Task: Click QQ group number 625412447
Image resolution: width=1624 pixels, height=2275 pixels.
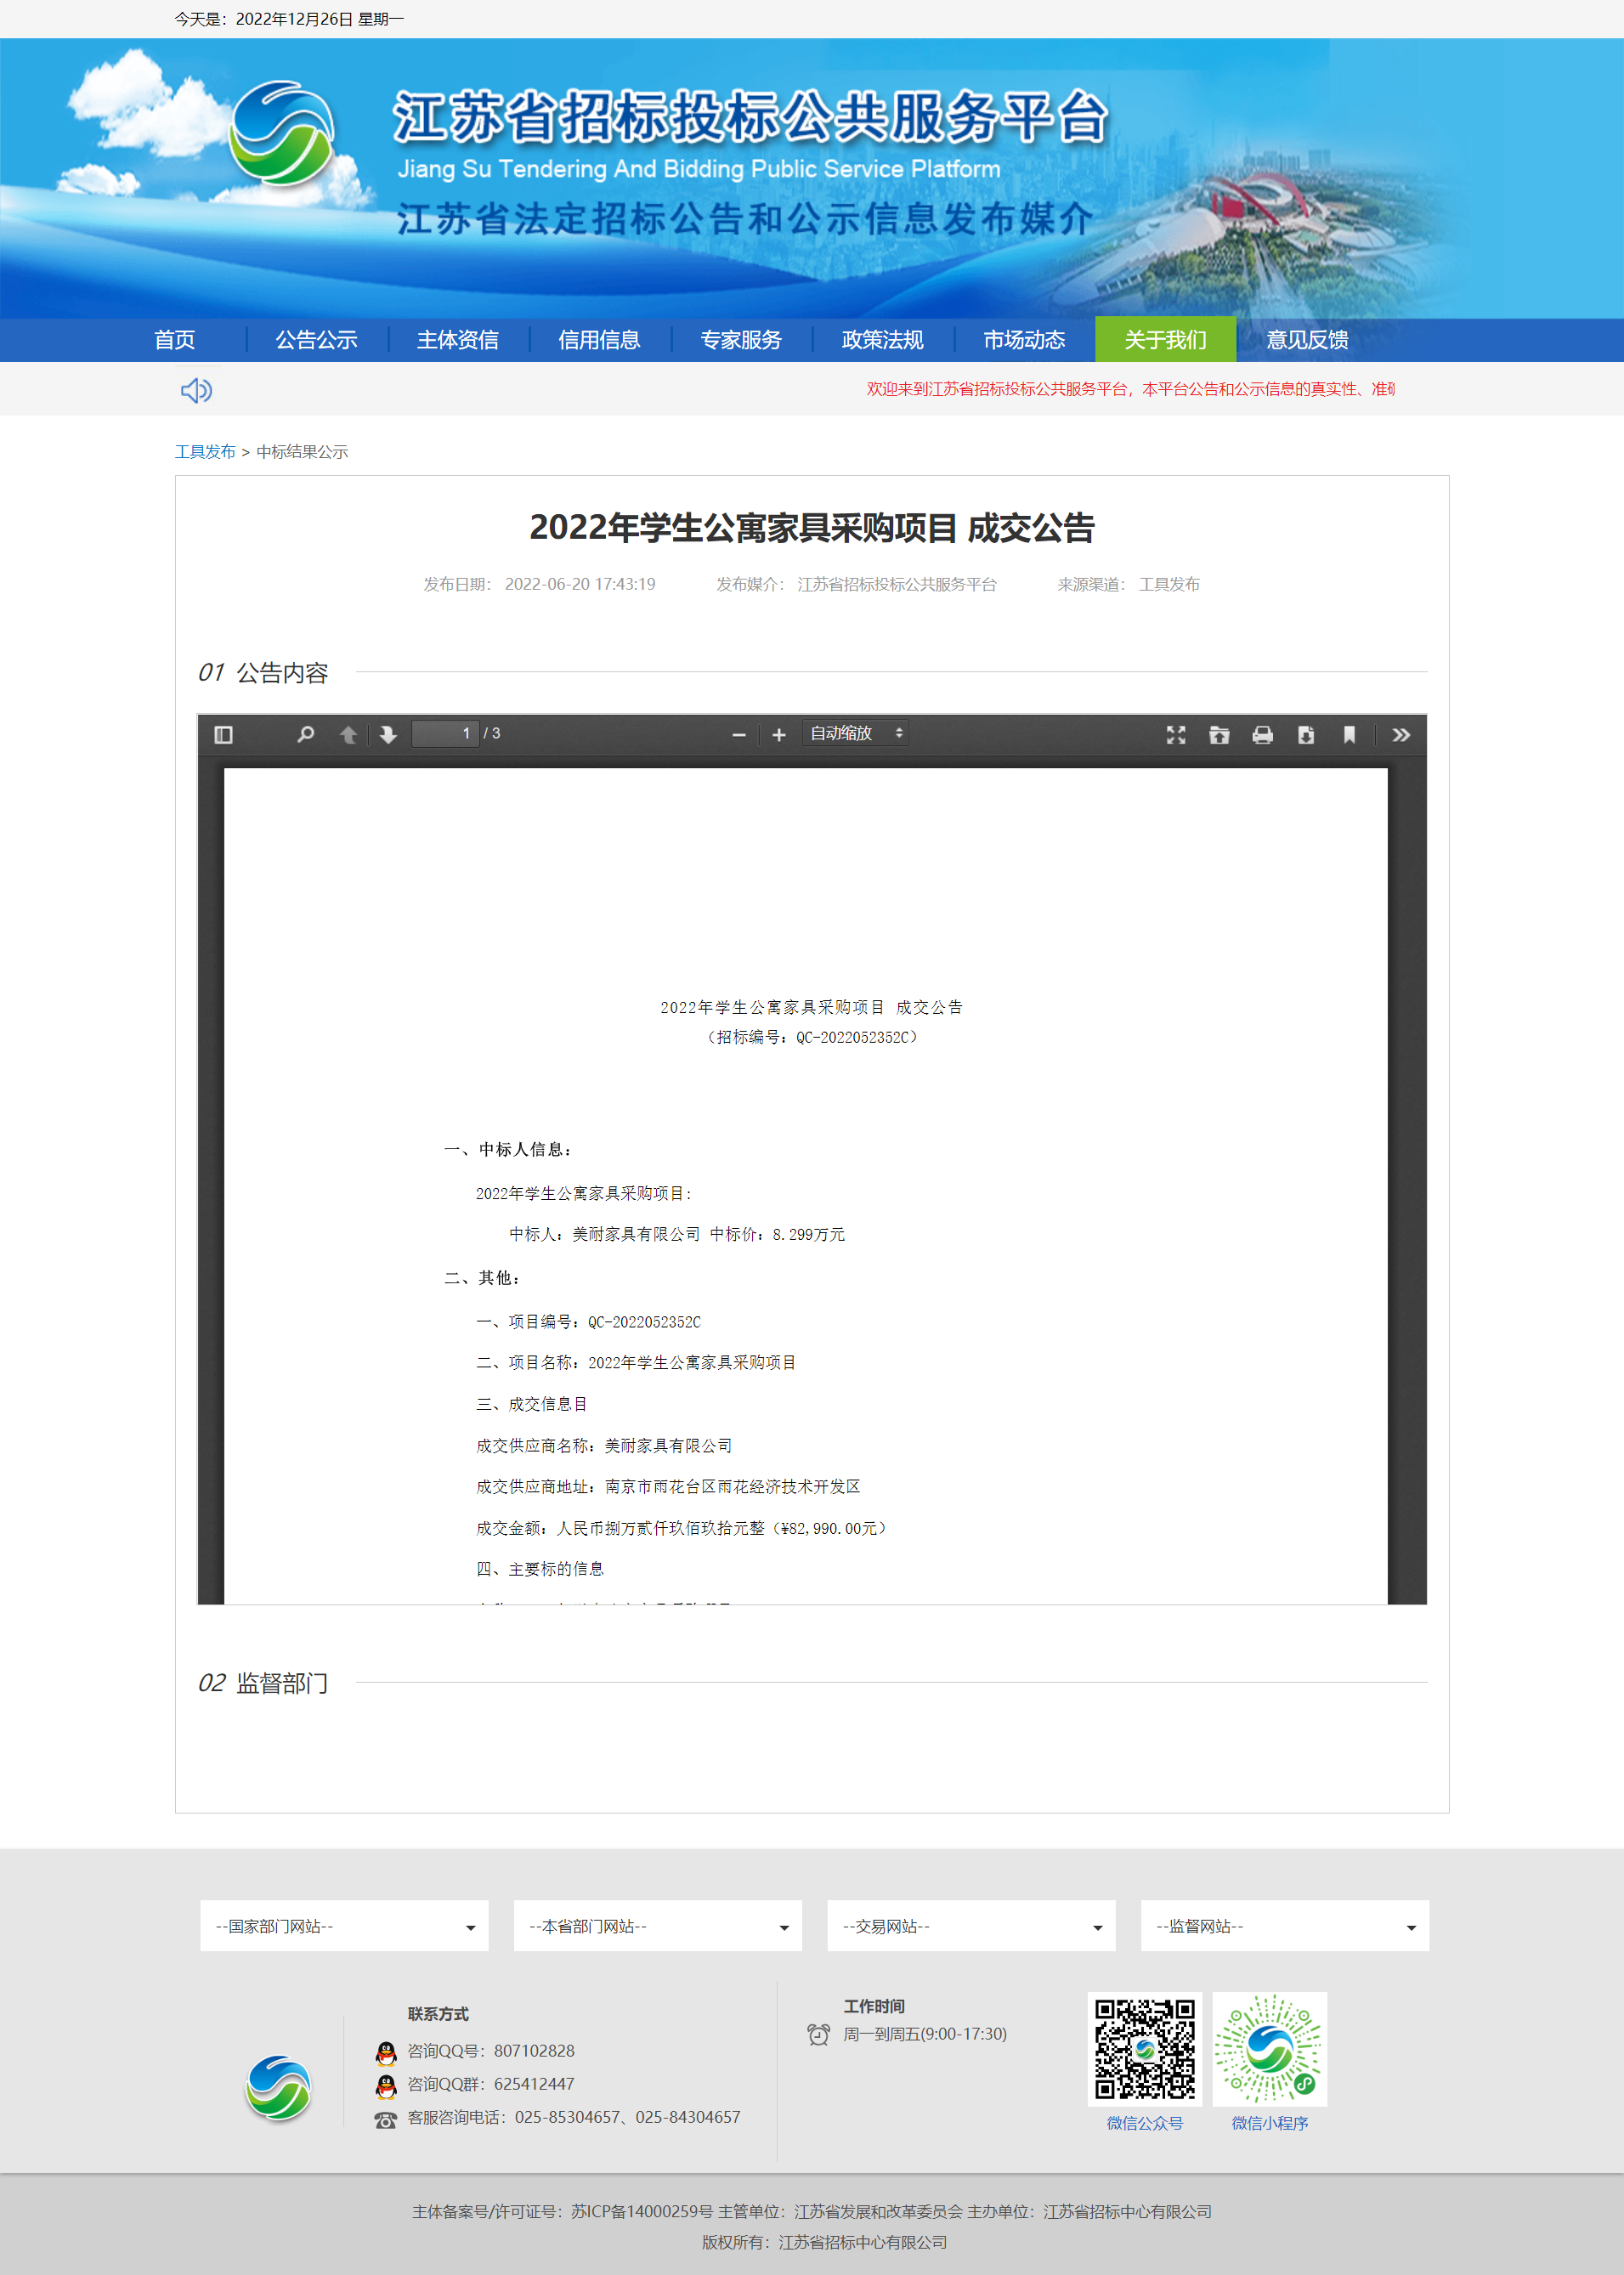Action: pyautogui.click(x=534, y=2084)
